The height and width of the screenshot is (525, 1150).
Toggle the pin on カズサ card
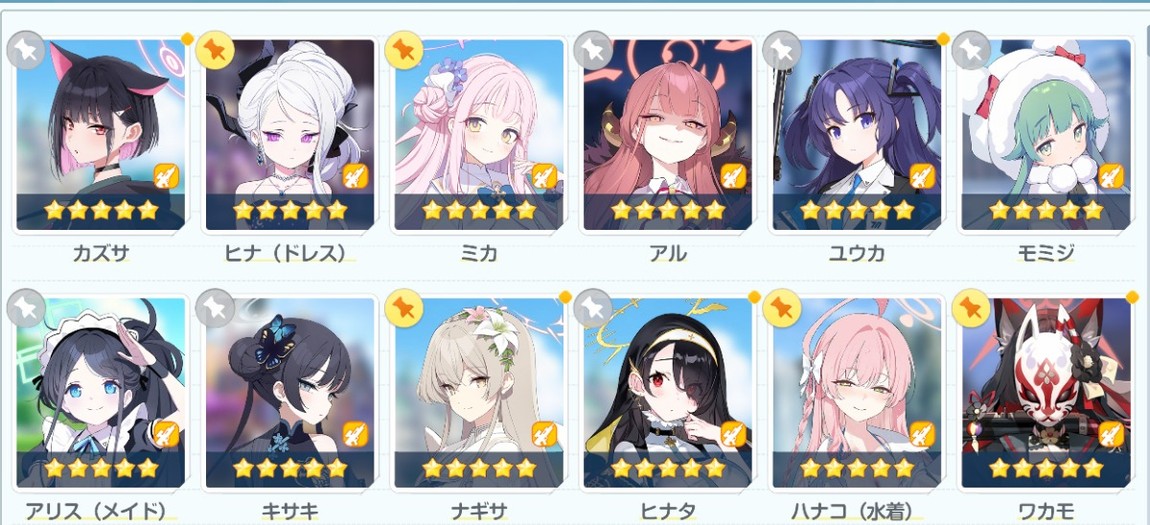coord(25,50)
